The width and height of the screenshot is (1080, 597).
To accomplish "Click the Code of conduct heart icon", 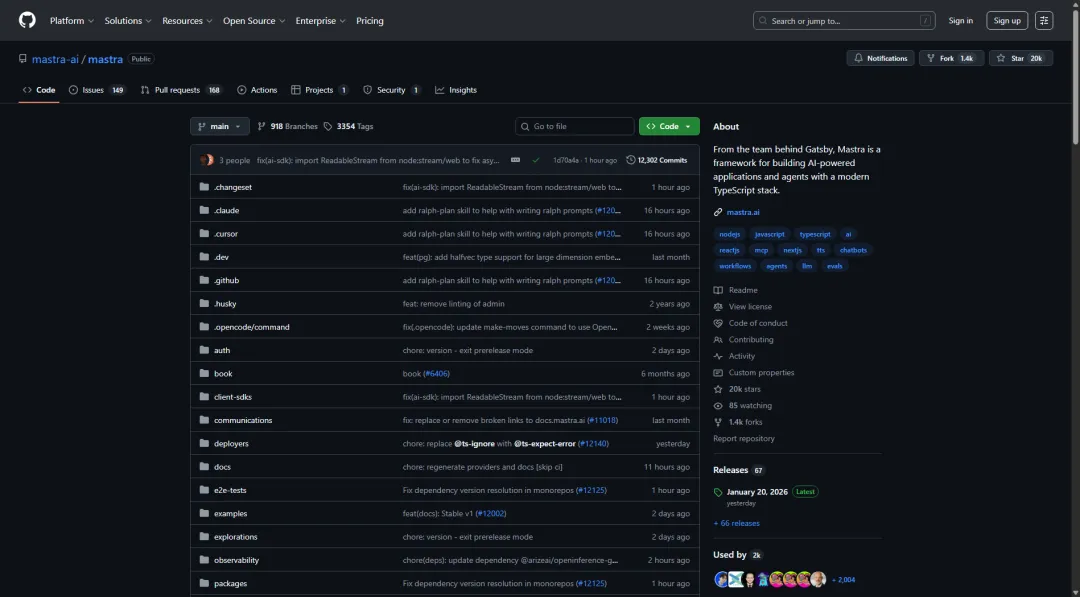I will [718, 323].
